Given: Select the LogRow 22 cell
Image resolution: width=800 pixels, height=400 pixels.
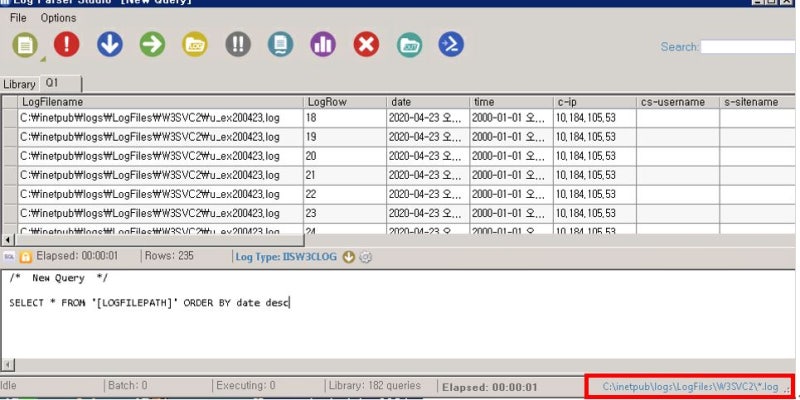Looking at the screenshot, I should coord(345,194).
